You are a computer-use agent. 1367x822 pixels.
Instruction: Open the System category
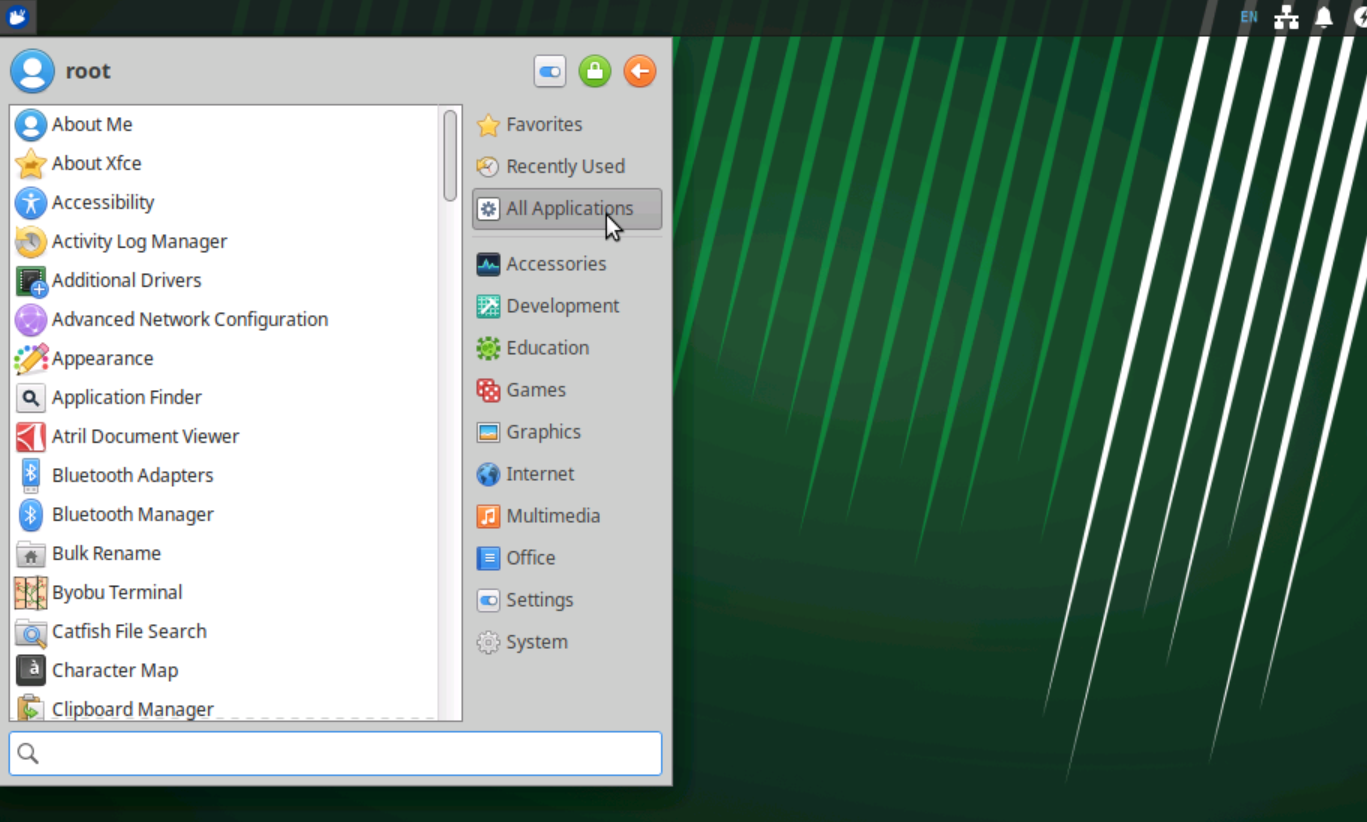click(x=567, y=642)
